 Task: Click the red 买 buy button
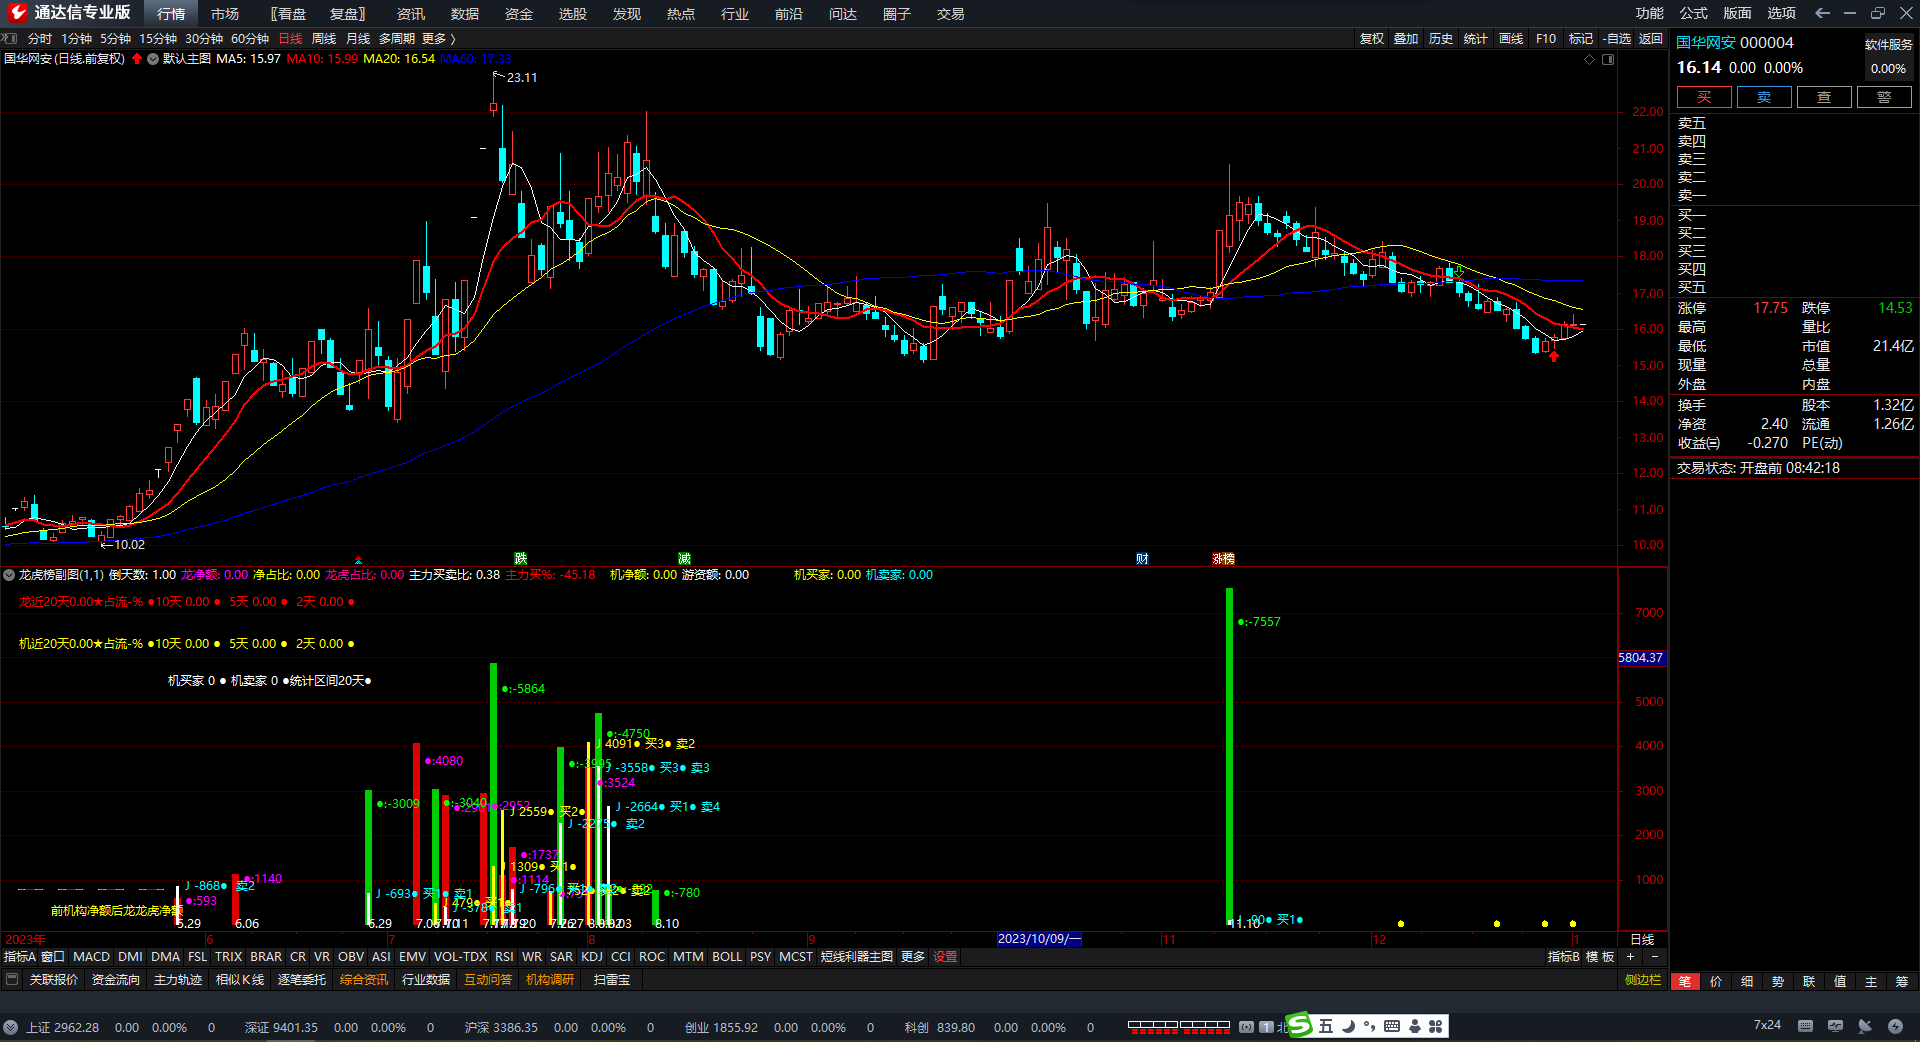[1704, 97]
